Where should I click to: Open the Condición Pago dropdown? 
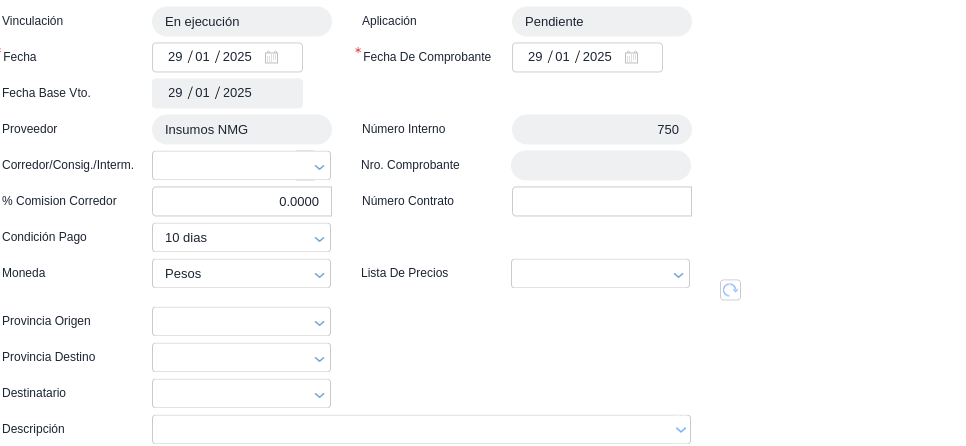click(x=319, y=239)
